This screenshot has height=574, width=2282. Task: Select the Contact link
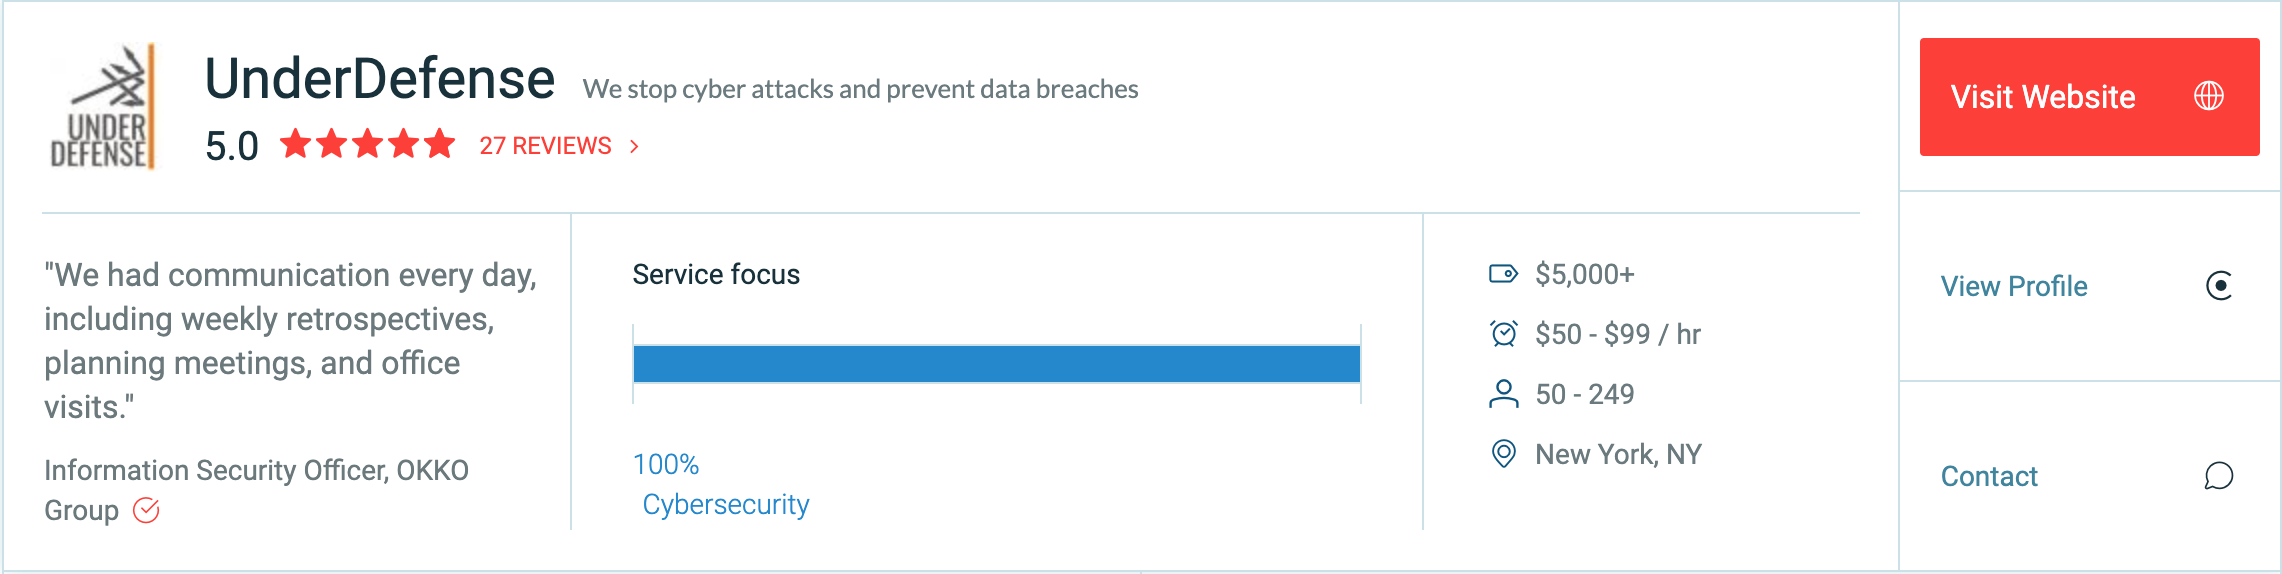coord(1989,476)
